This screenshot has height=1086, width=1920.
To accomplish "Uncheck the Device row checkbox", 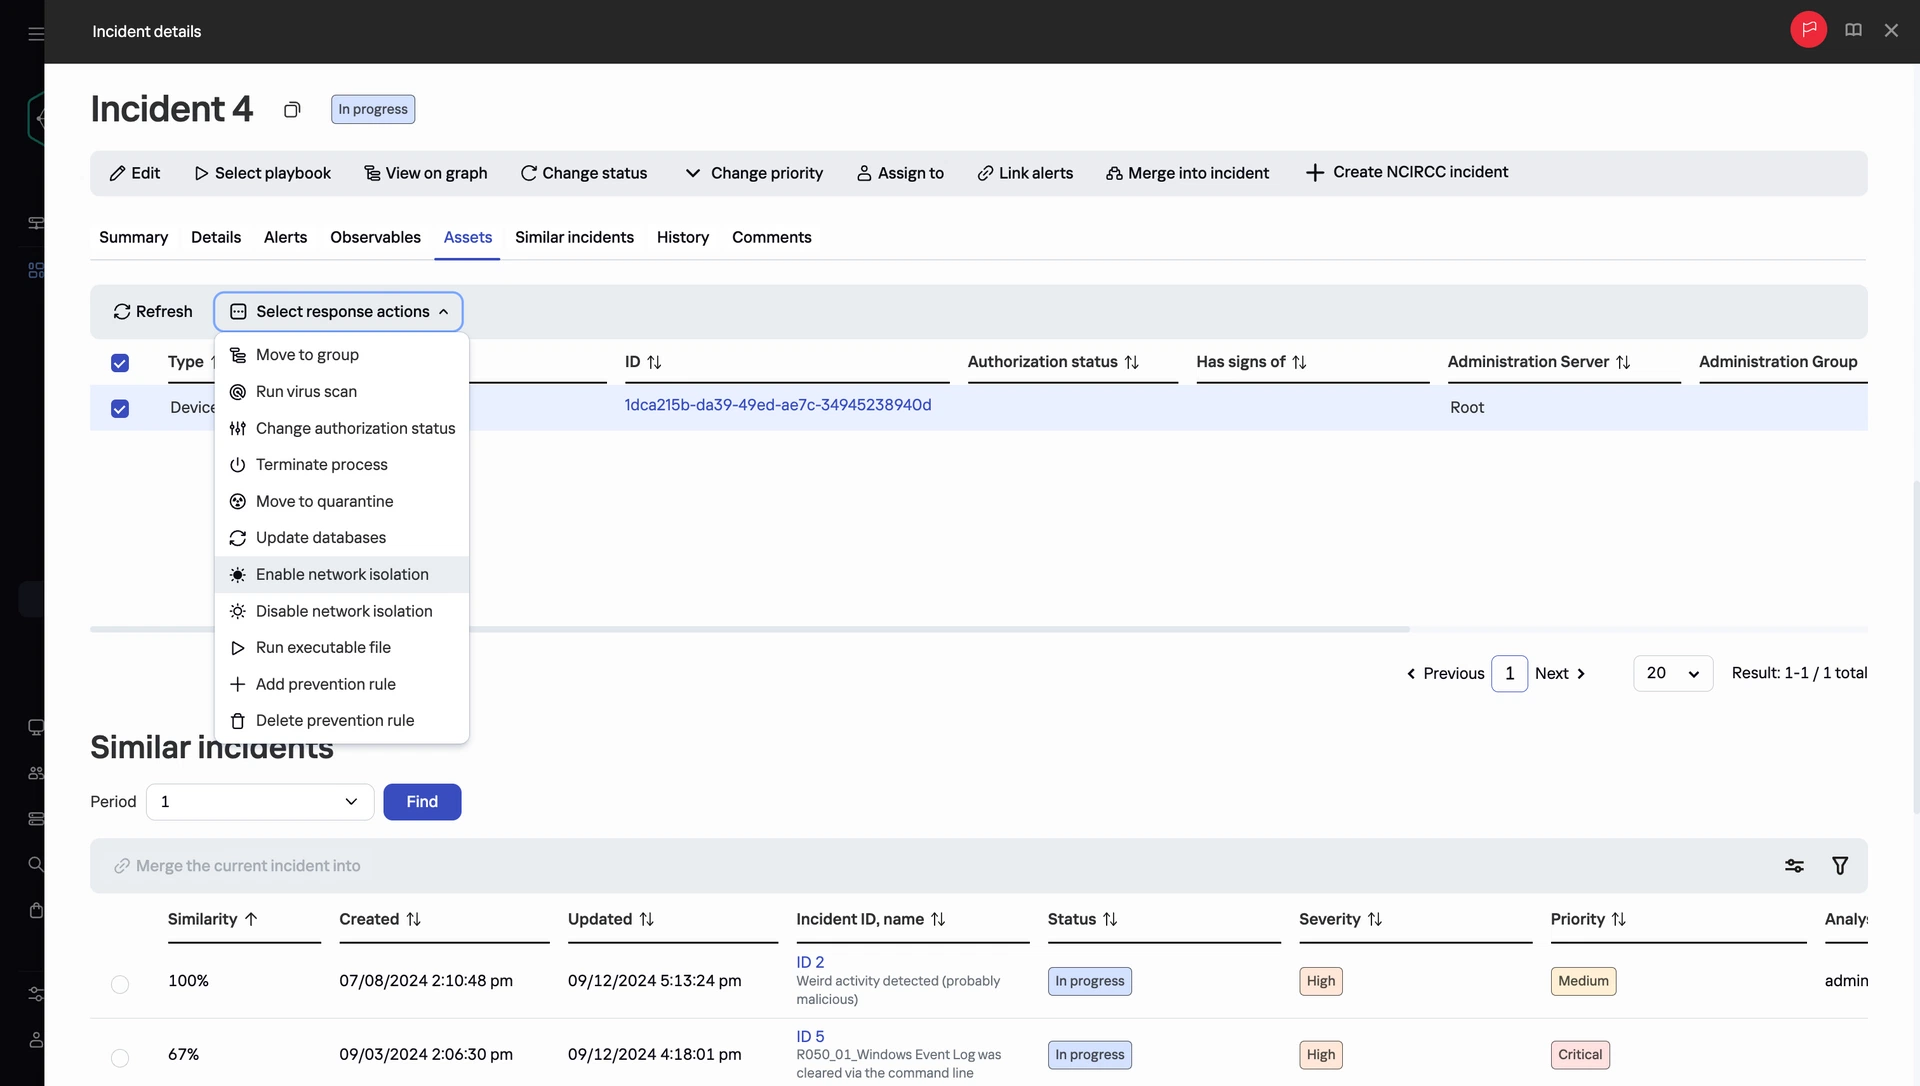I will (120, 408).
